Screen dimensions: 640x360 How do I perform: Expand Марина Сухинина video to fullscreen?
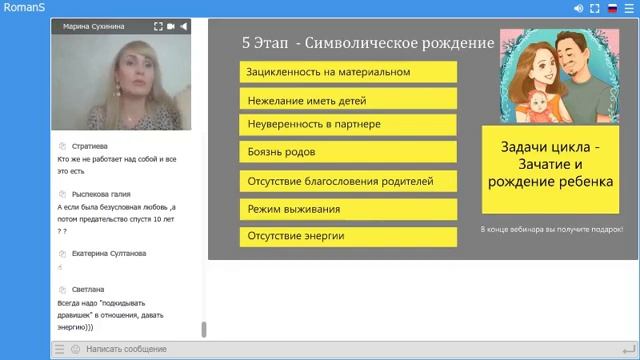coord(158,27)
